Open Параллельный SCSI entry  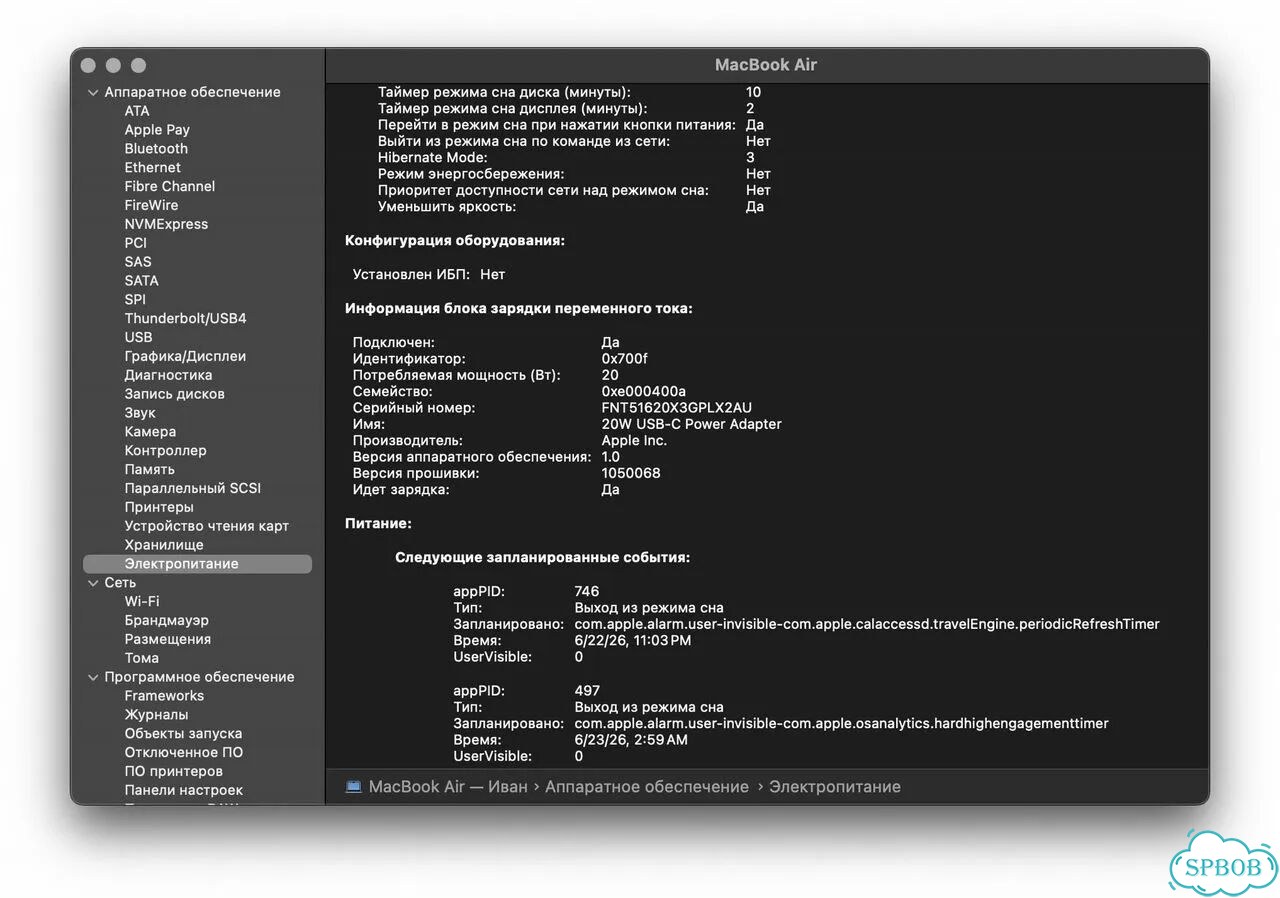pyautogui.click(x=192, y=488)
